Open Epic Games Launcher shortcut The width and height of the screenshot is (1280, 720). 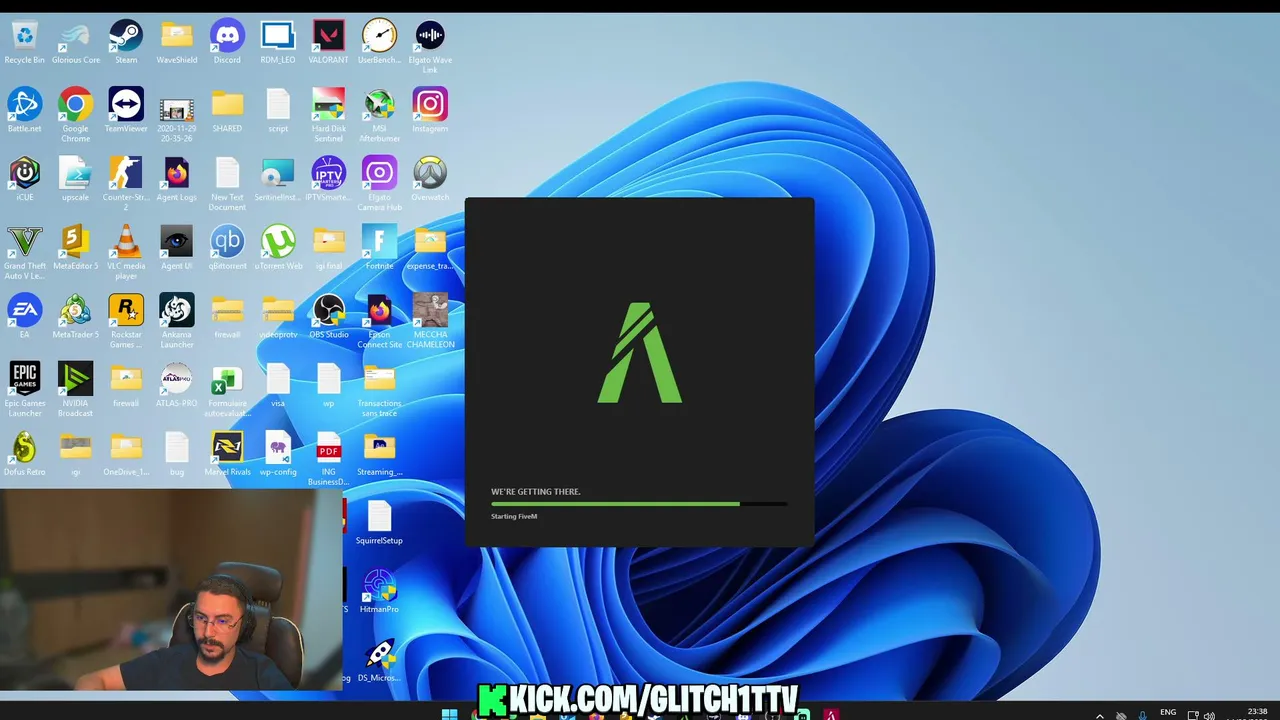tap(25, 379)
